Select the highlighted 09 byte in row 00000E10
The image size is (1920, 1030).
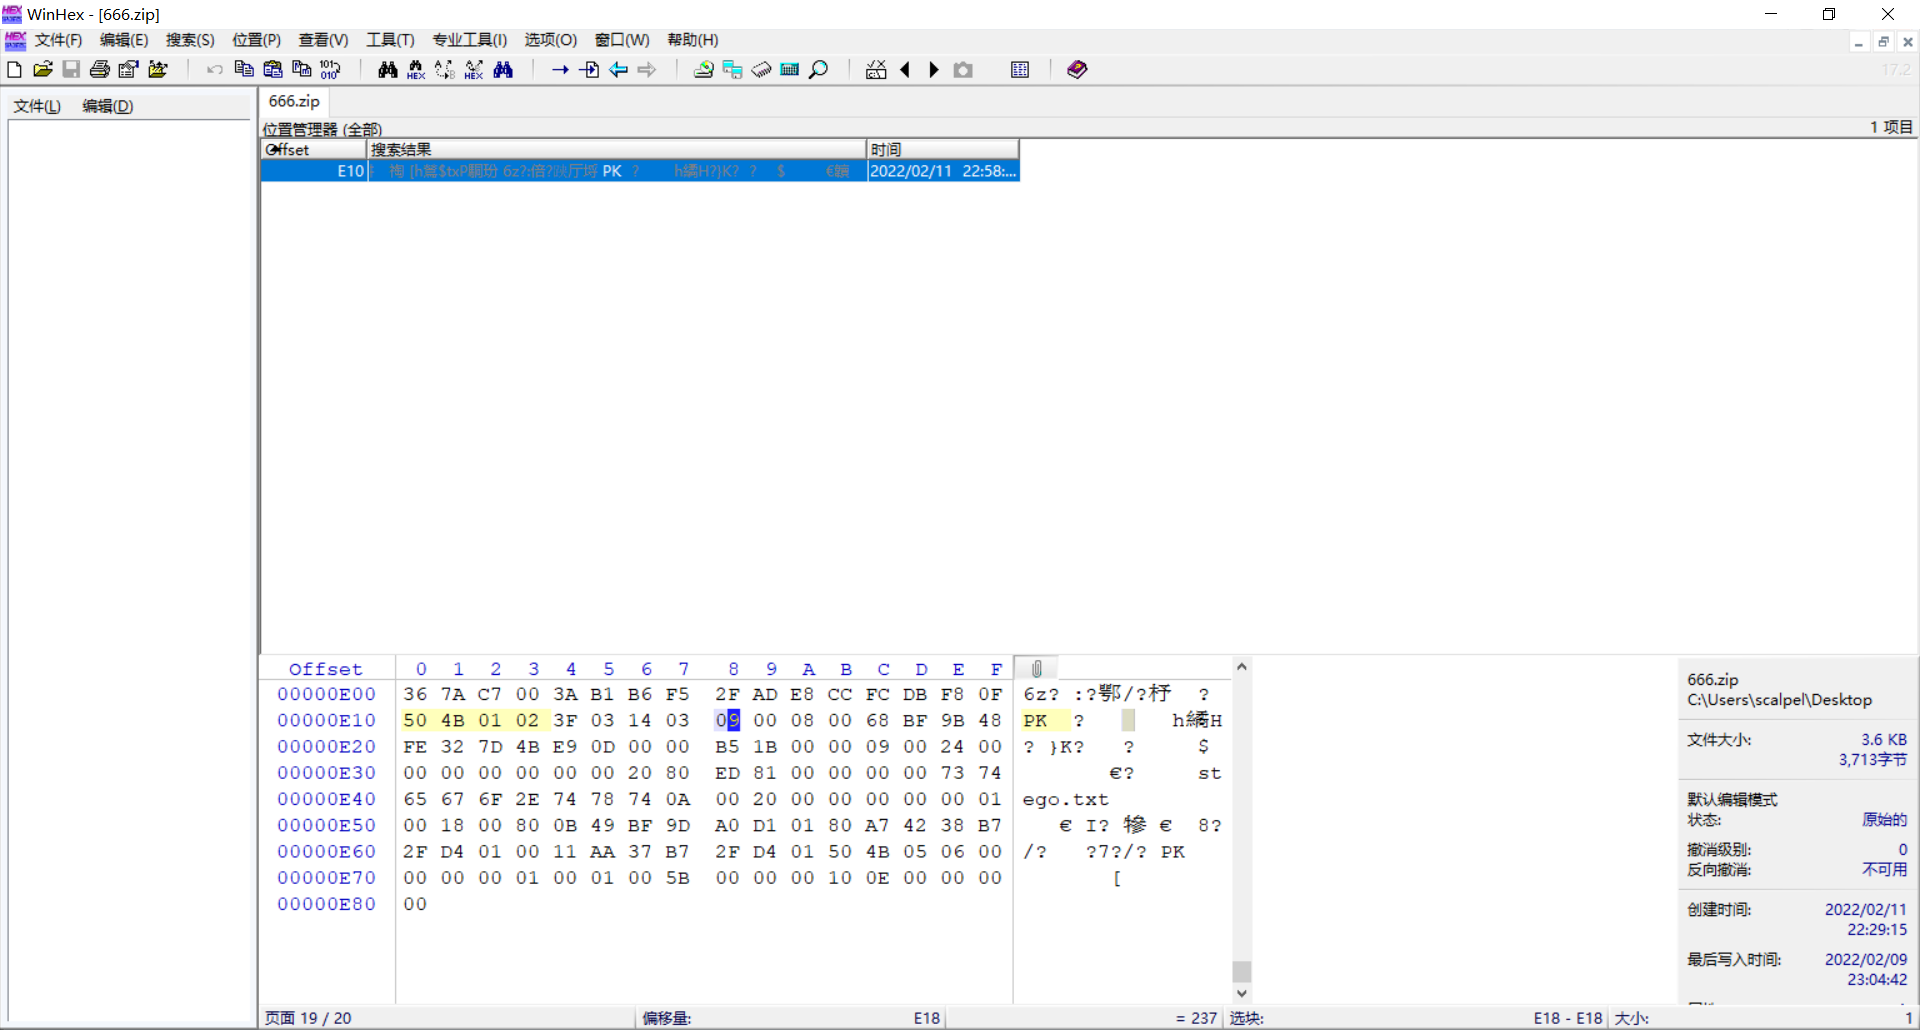728,720
